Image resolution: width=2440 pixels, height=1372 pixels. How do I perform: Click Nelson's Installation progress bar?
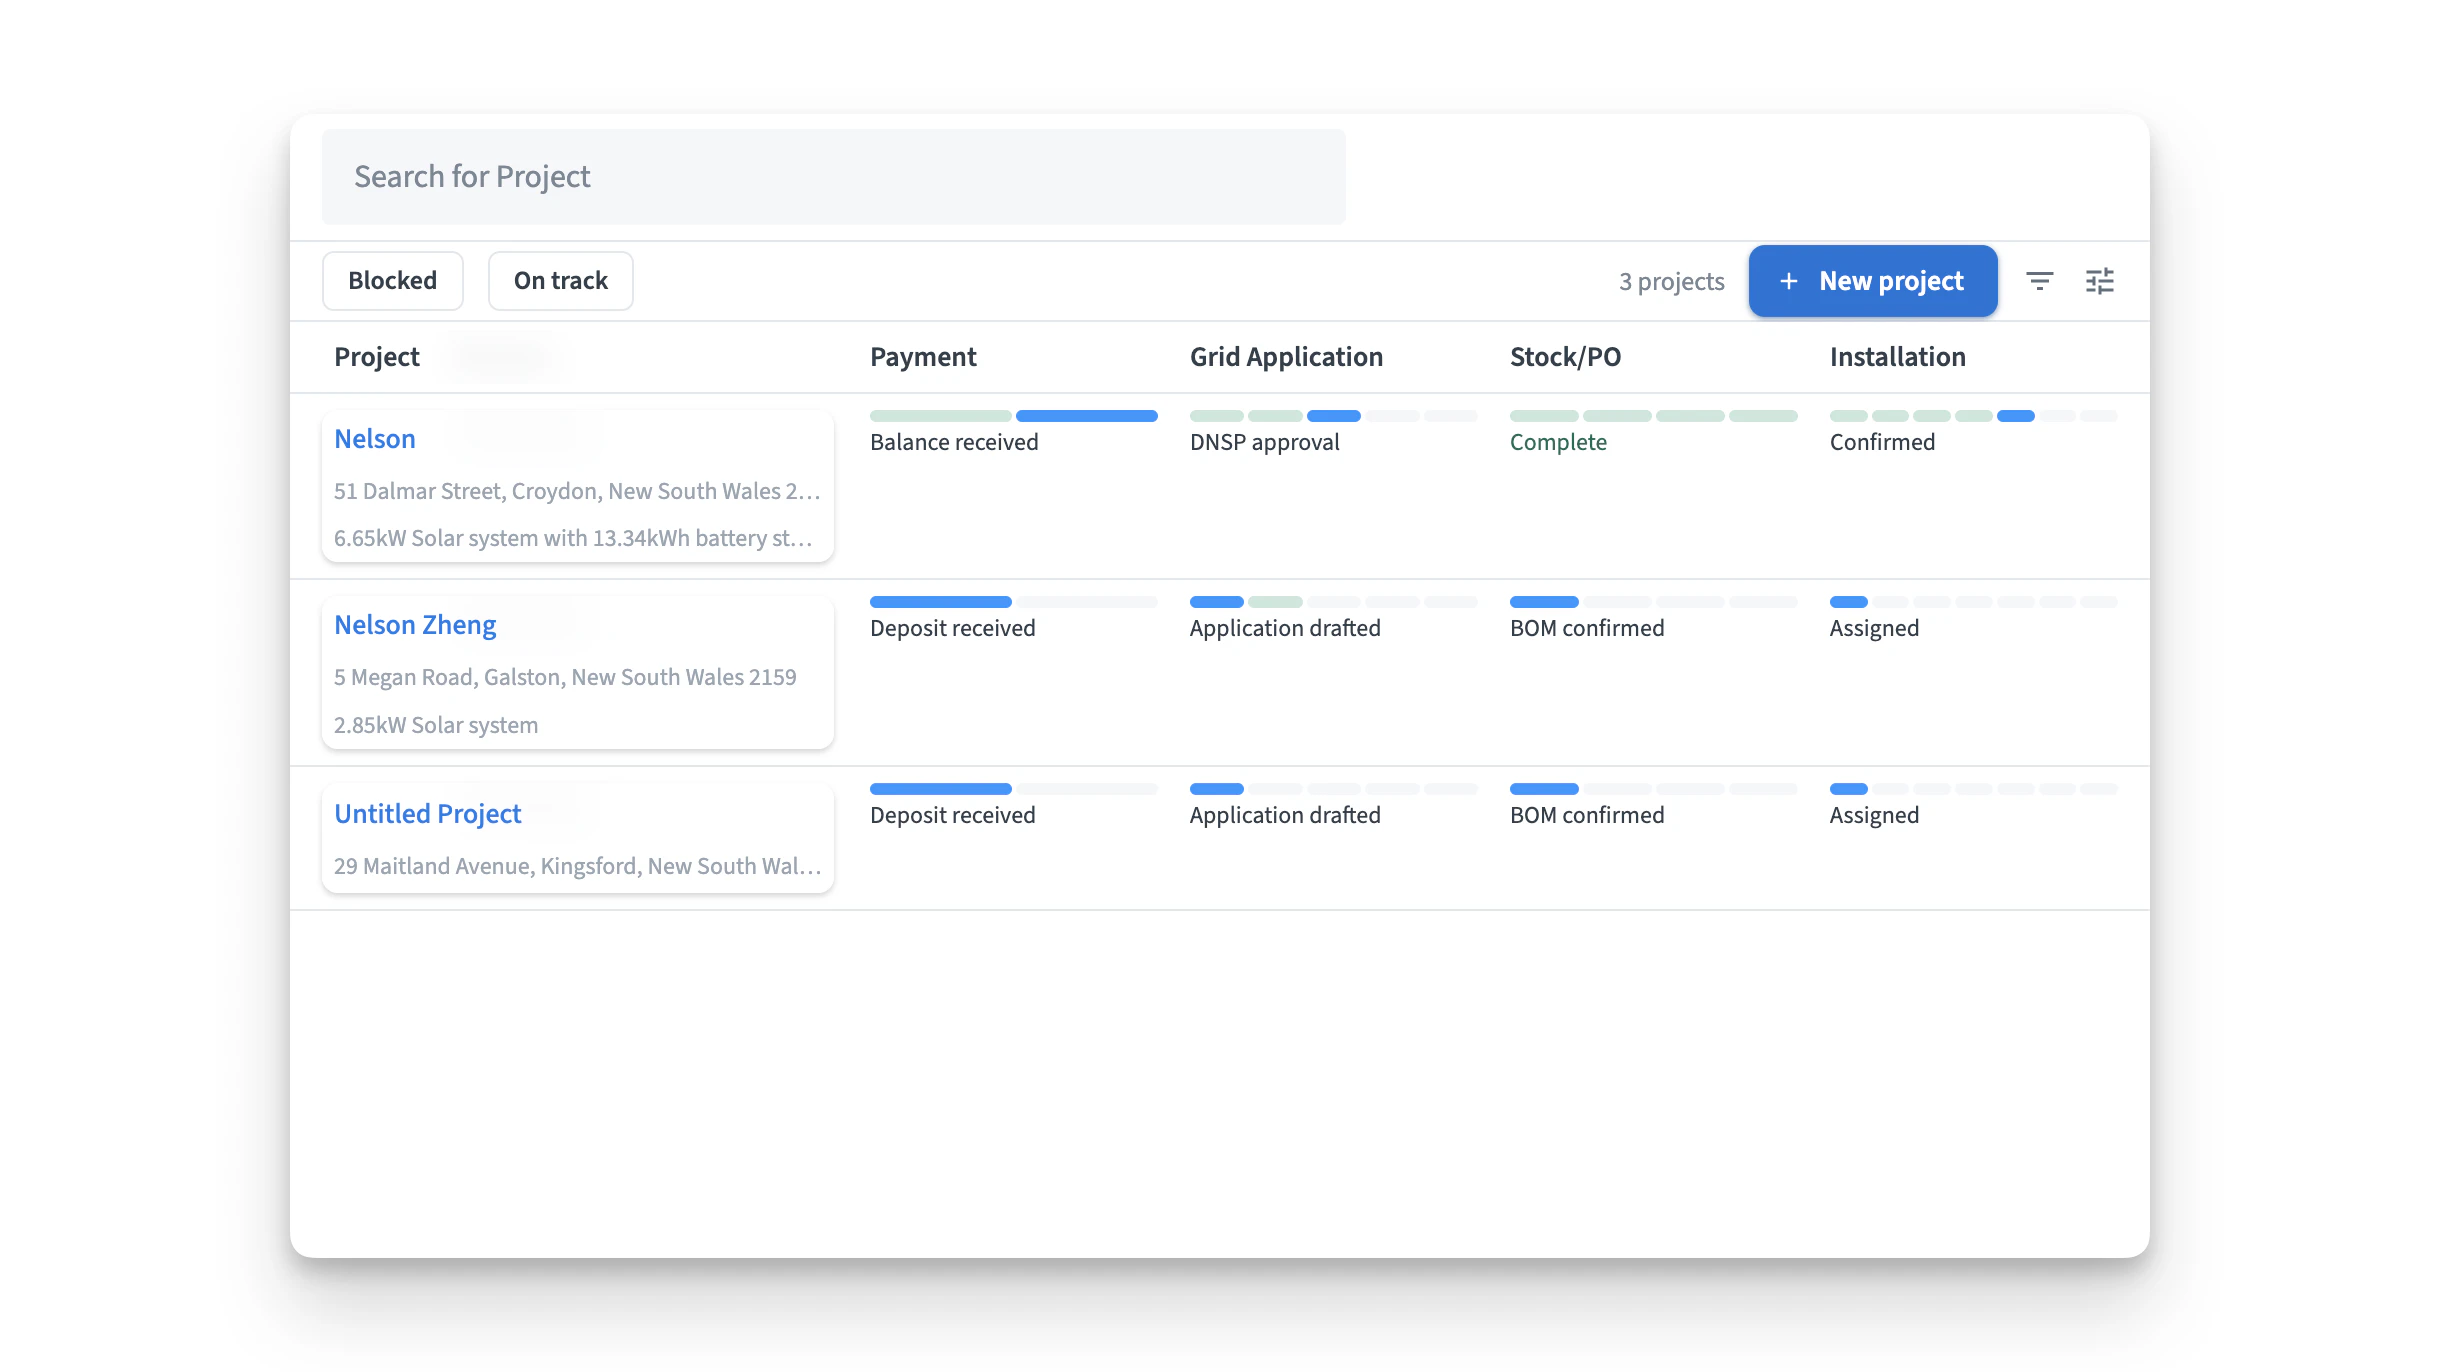1974,416
